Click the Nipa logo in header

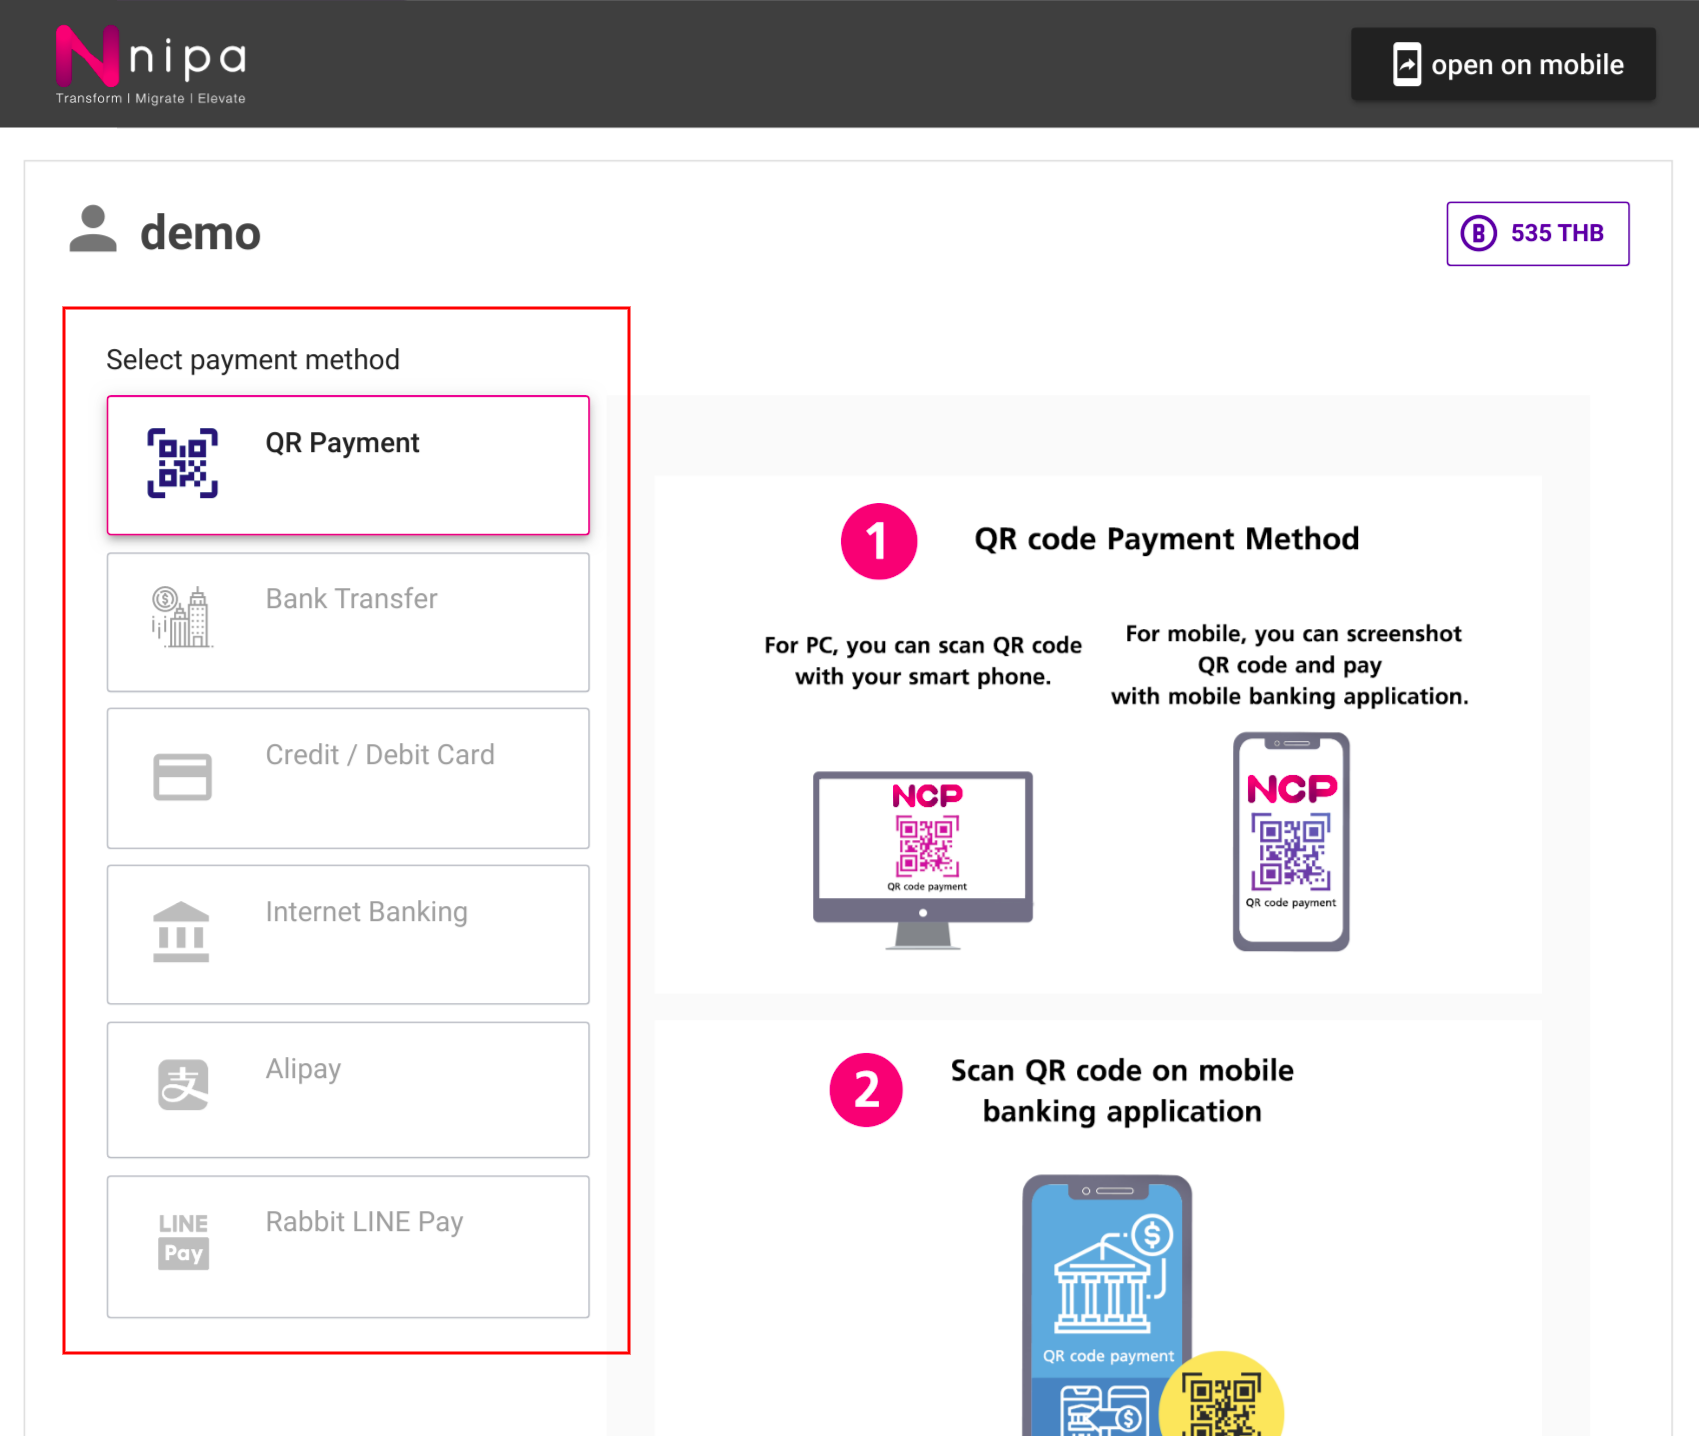151,64
